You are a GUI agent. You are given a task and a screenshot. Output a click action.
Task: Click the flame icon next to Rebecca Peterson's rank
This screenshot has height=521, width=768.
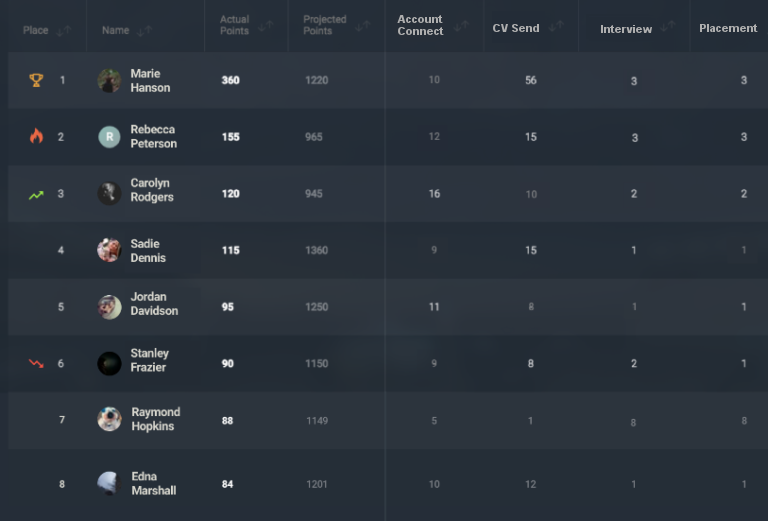[36, 136]
